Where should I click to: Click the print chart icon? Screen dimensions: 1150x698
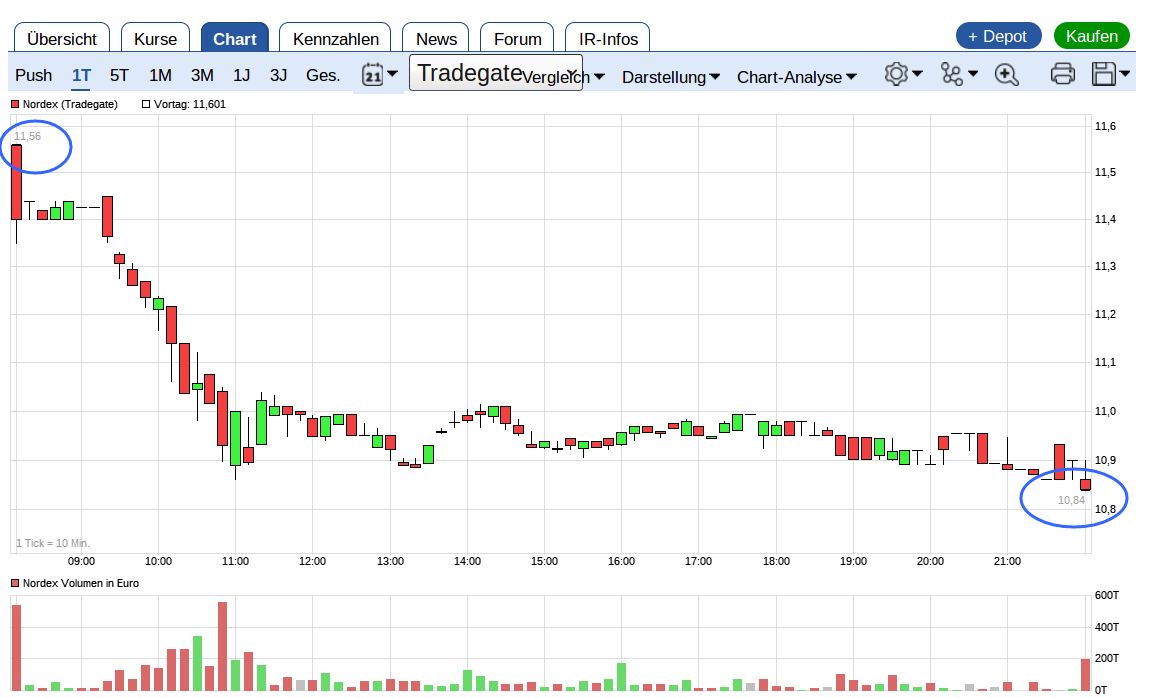pos(1062,73)
